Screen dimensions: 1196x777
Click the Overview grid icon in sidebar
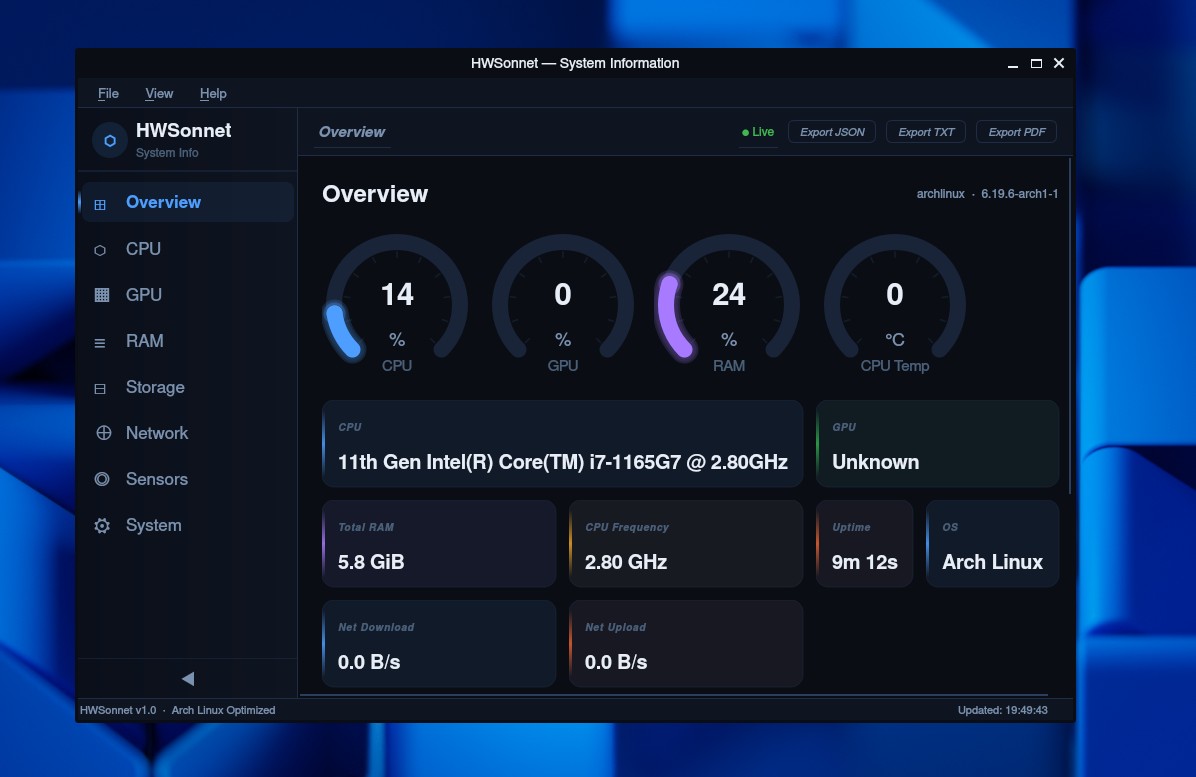pos(100,204)
